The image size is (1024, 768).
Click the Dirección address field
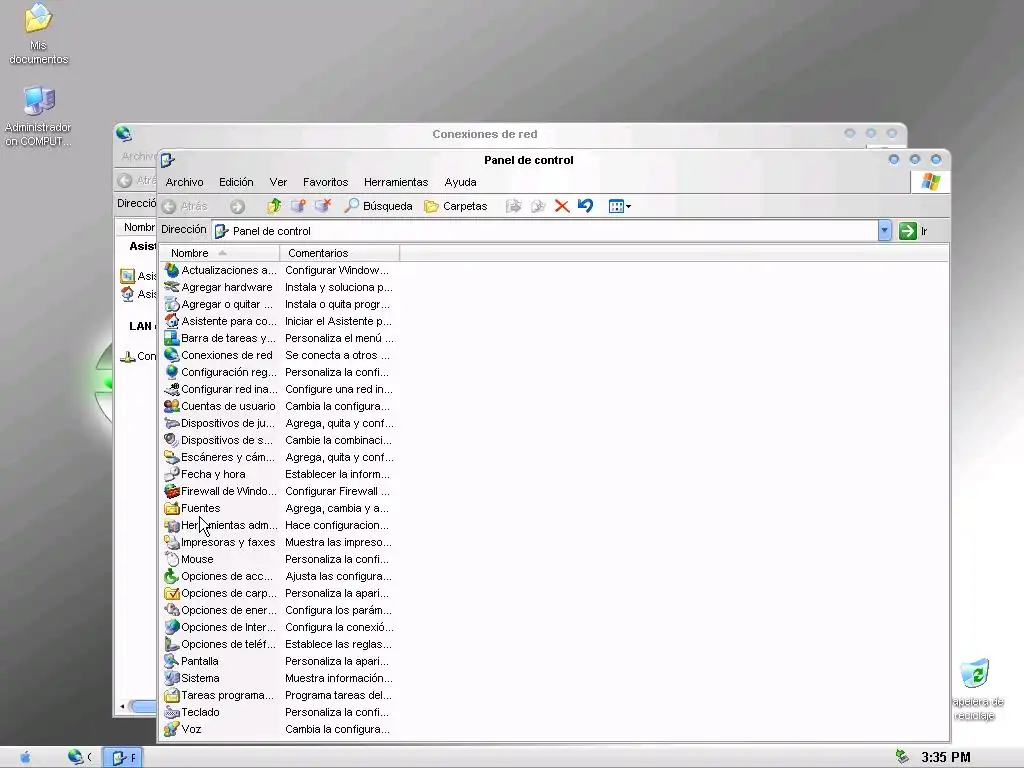[x=545, y=231]
